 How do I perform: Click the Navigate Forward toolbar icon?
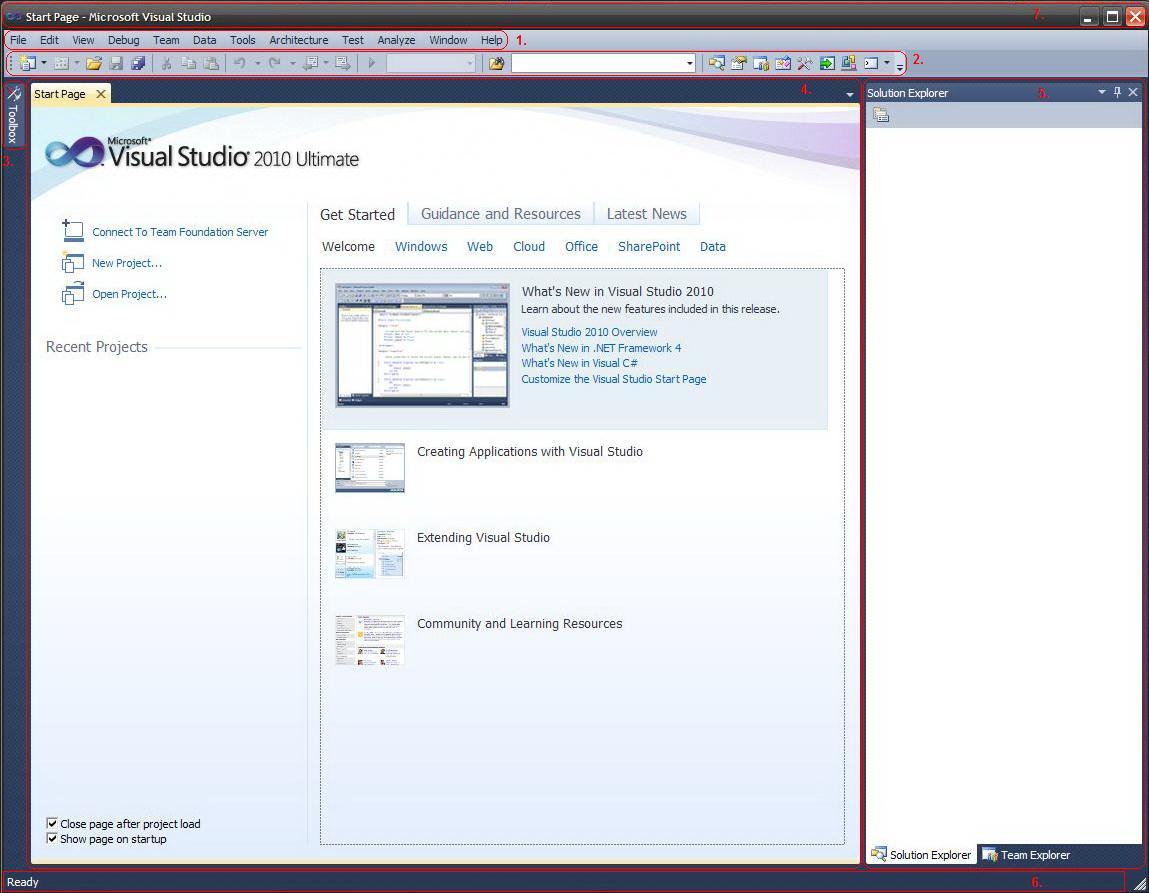coord(342,64)
